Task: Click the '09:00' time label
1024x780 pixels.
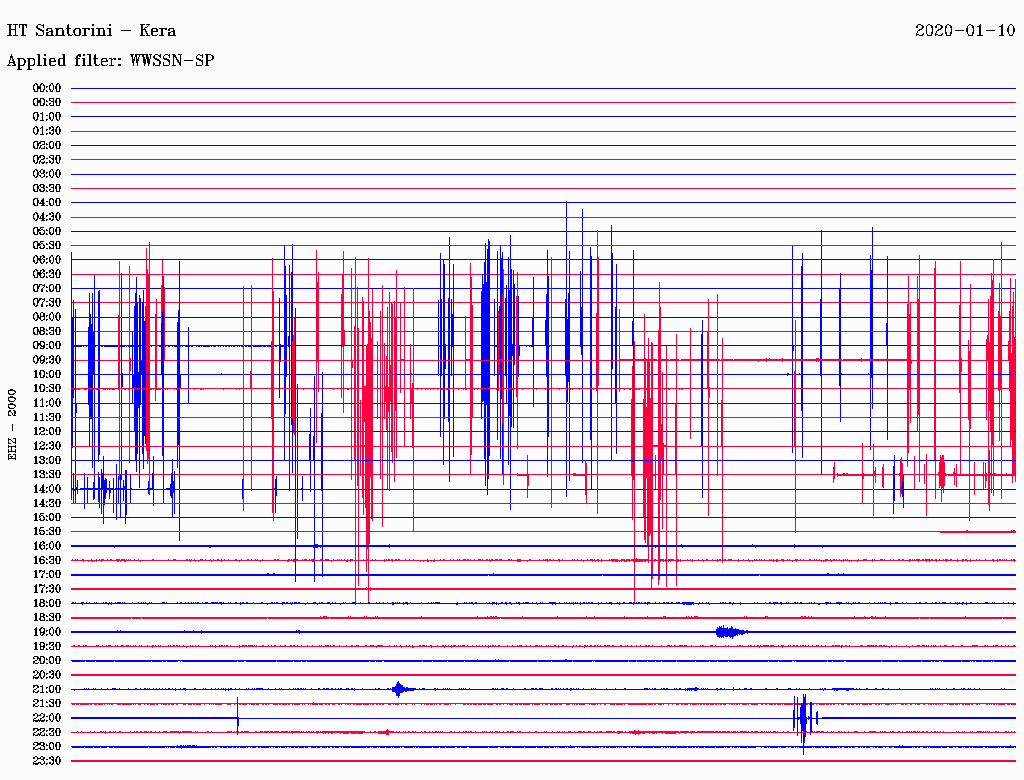Action: (47, 346)
